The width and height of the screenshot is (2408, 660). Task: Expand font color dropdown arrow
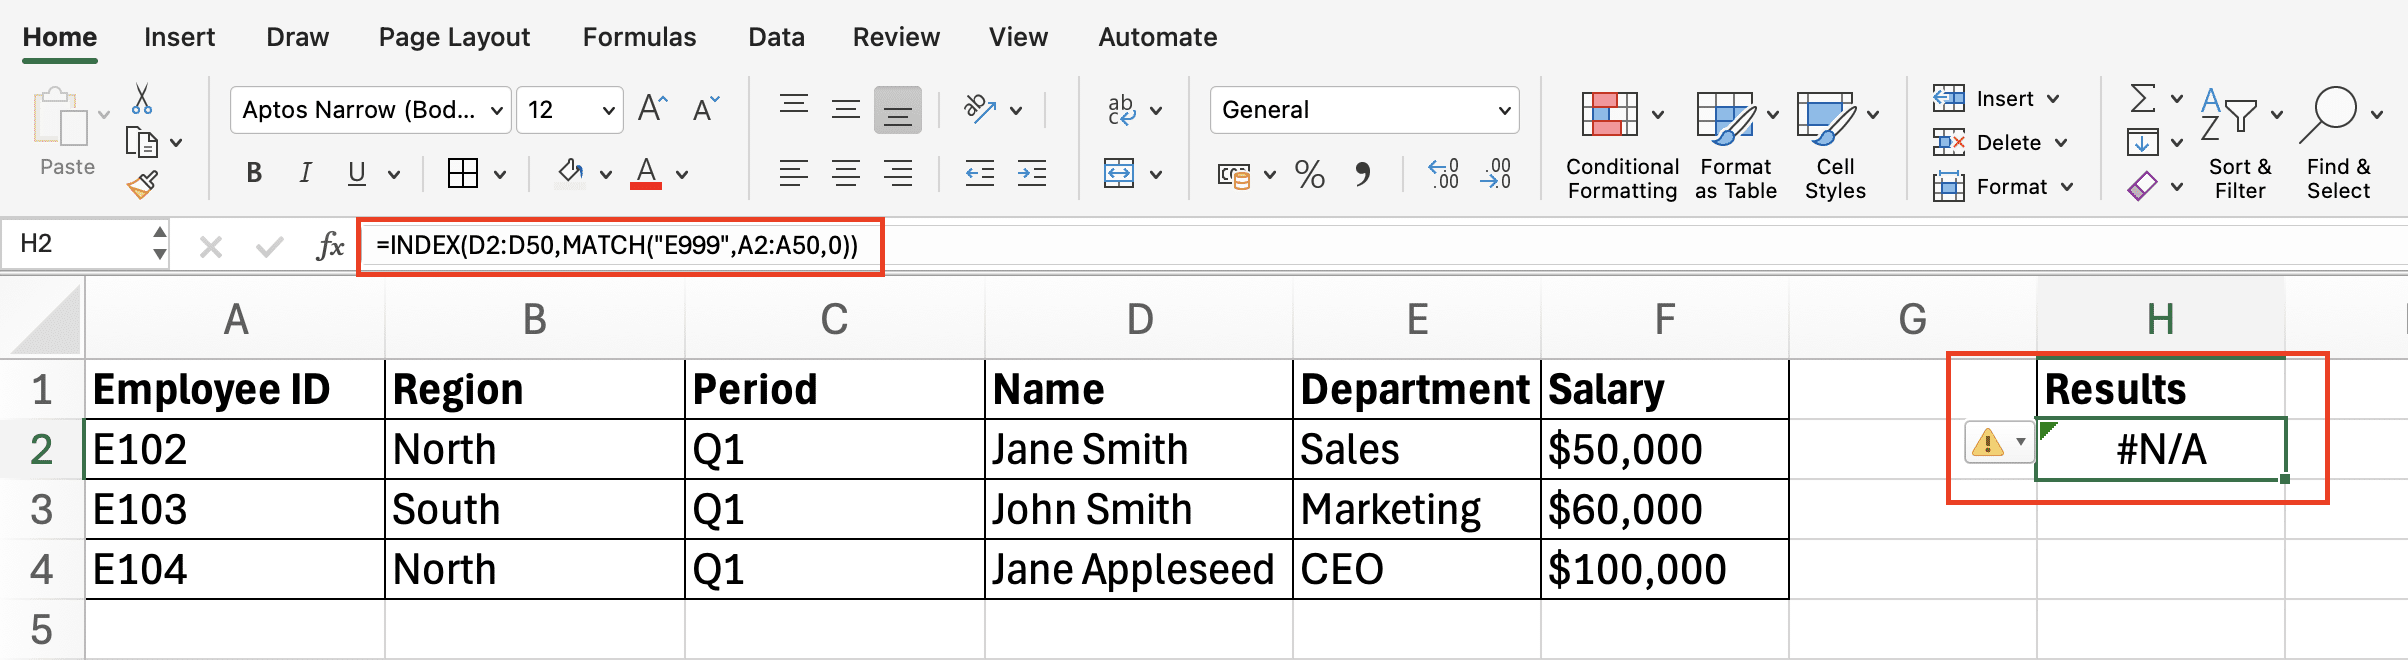(682, 174)
